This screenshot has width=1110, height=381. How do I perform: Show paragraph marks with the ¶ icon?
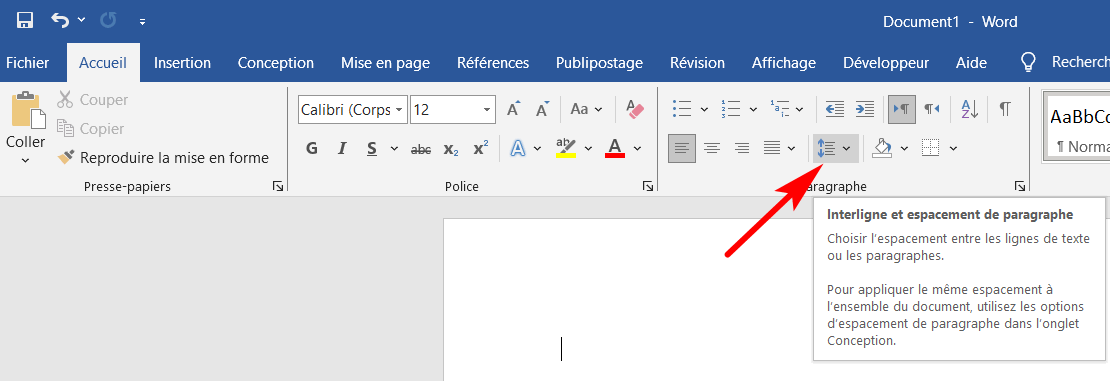pyautogui.click(x=1005, y=109)
